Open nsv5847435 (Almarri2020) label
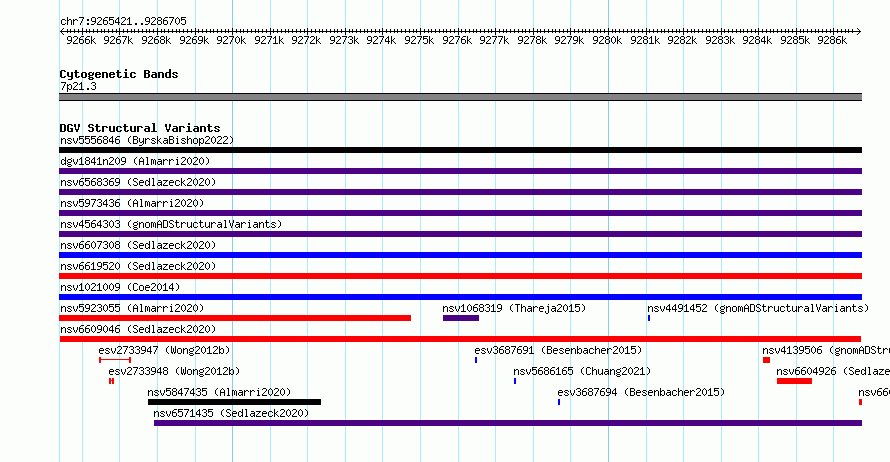The width and height of the screenshot is (890, 462). click(219, 392)
